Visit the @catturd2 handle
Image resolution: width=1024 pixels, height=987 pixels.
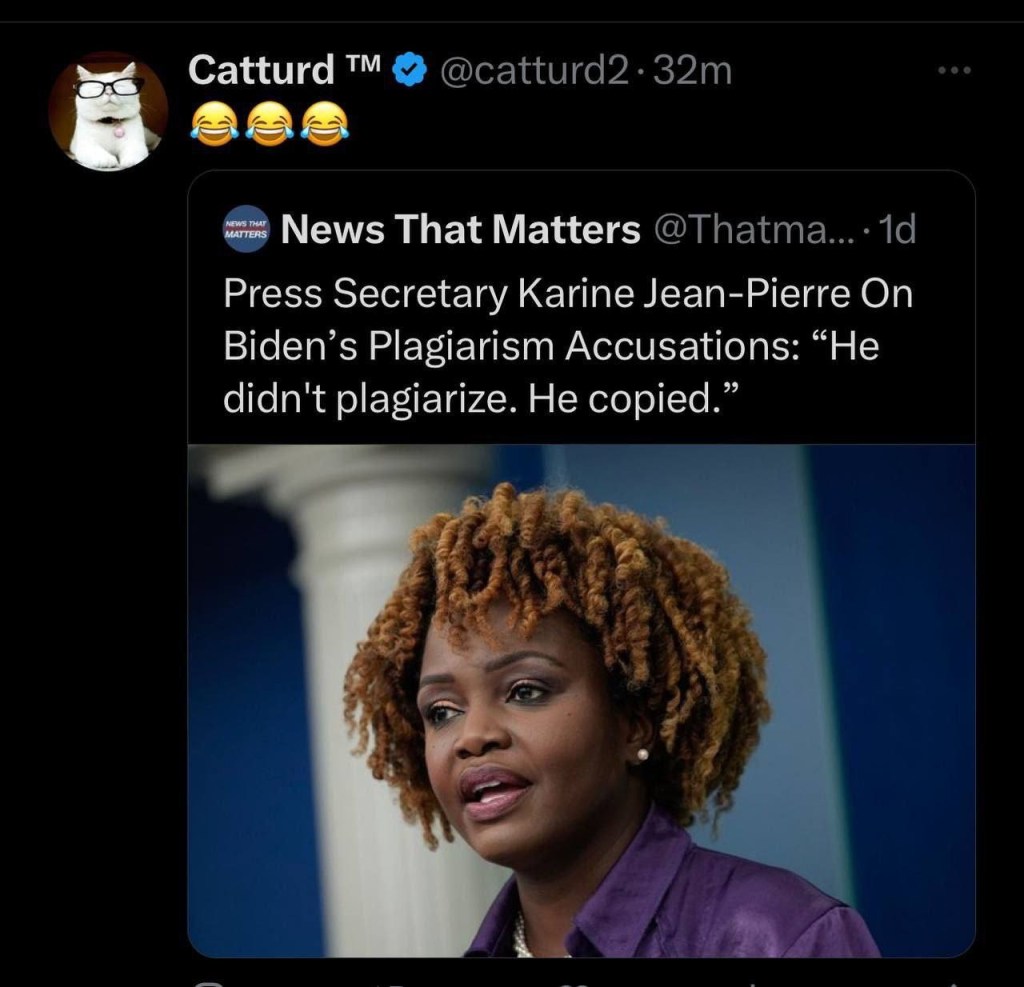coord(534,71)
